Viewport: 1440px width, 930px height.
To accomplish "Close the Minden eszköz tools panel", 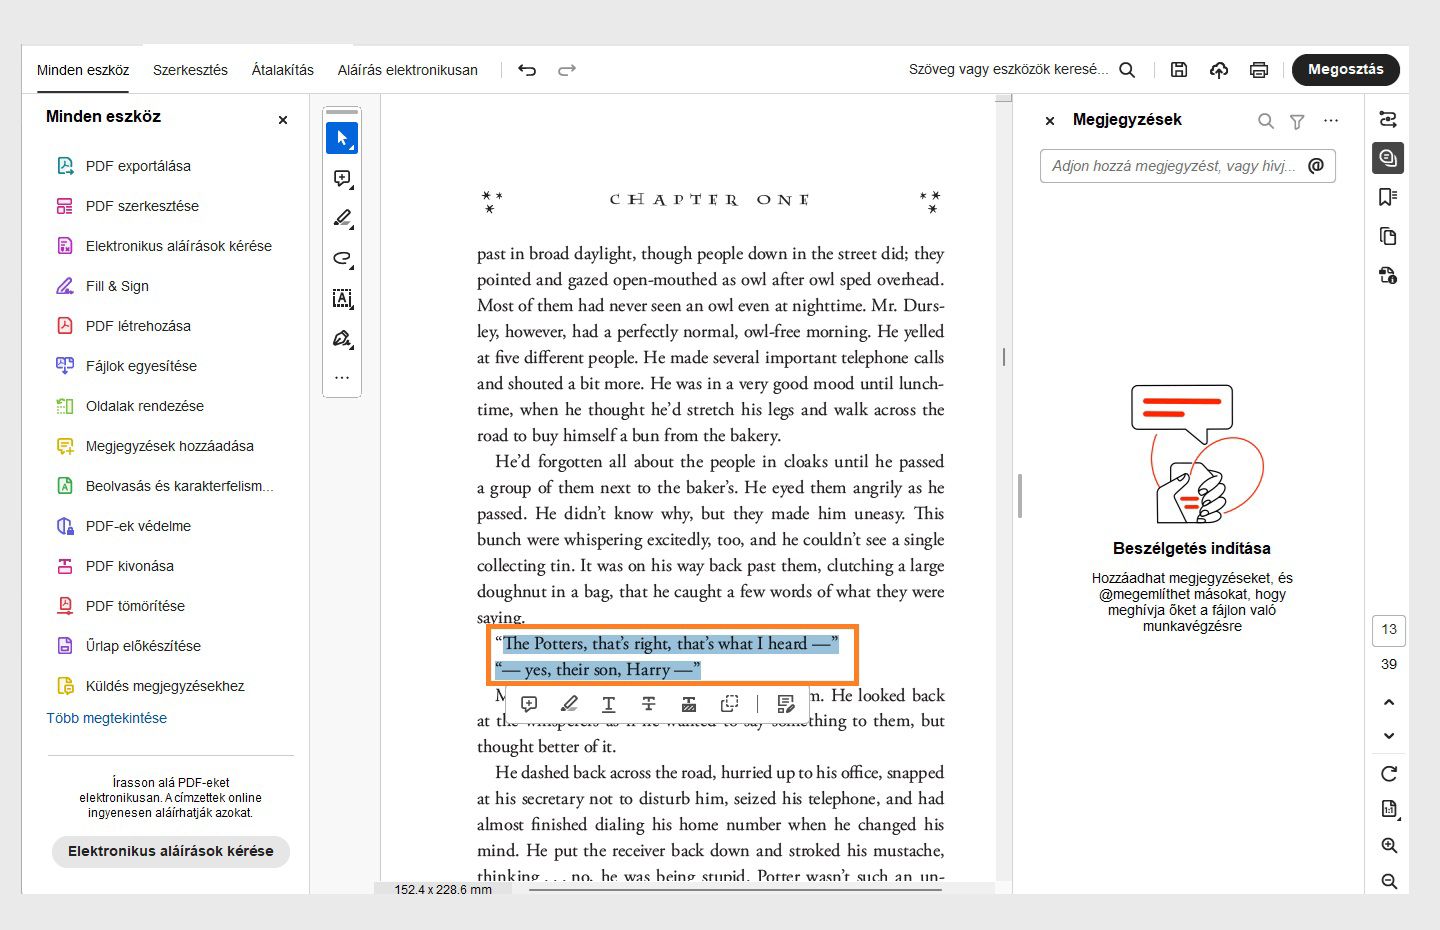I will point(283,120).
